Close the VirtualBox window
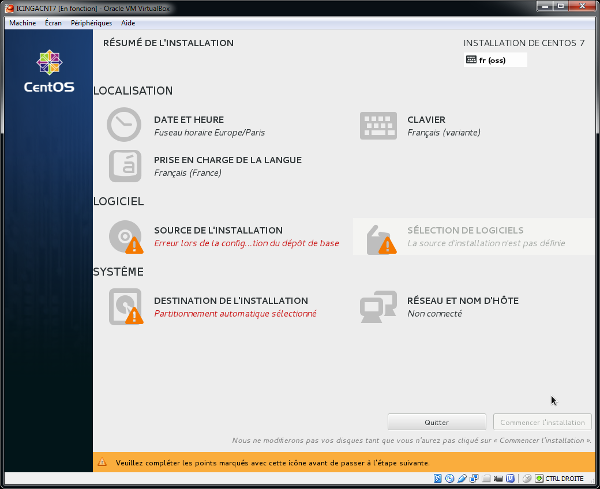Image resolution: width=600 pixels, height=489 pixels. point(582,6)
